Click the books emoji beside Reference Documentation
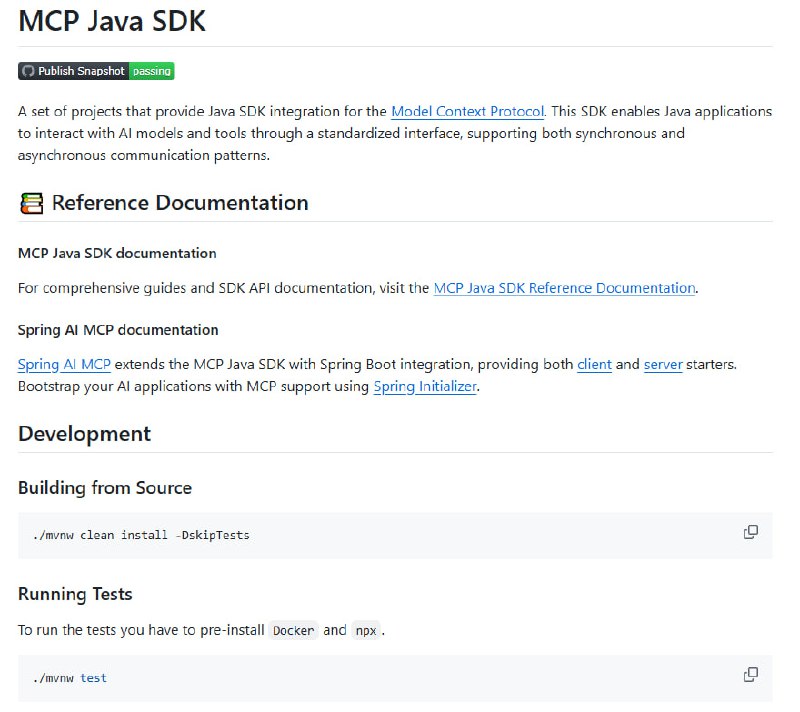Screen dimensions: 800x712 click(30, 202)
